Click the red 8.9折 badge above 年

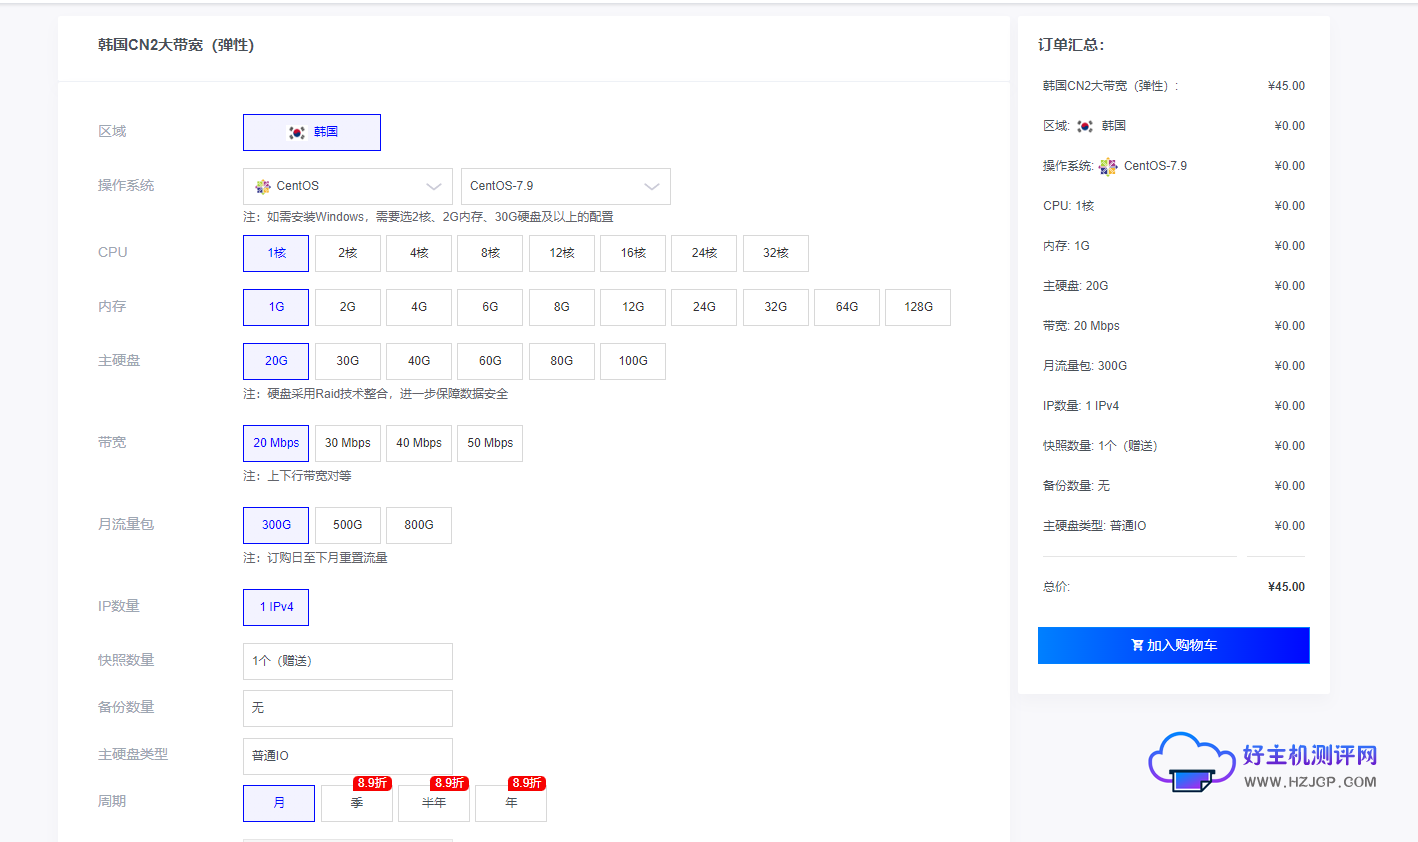click(523, 784)
